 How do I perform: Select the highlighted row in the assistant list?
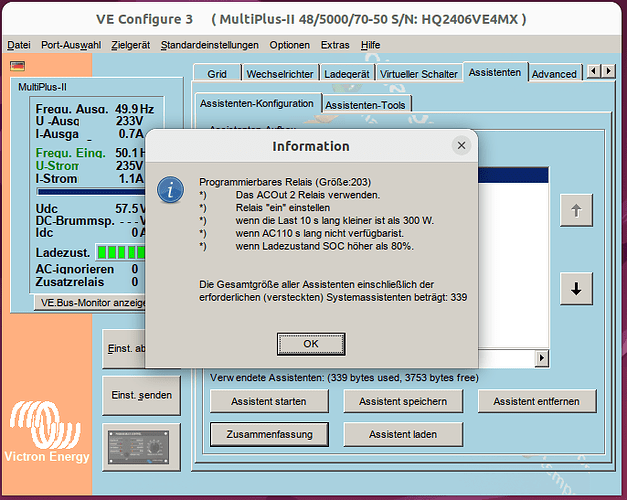click(x=513, y=175)
